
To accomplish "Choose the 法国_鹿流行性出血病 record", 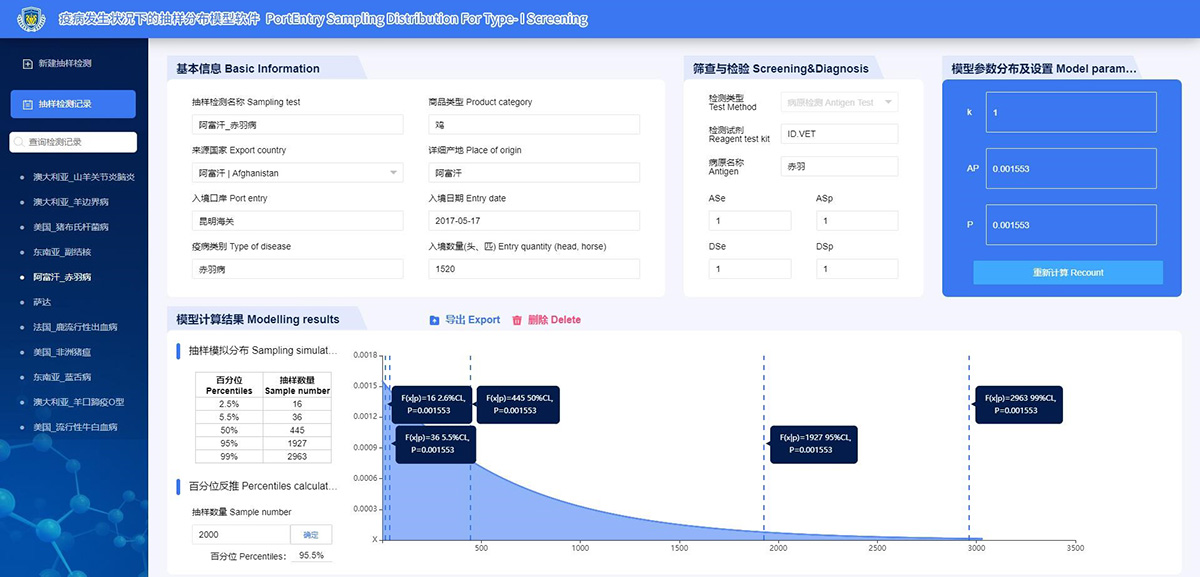I will pos(76,327).
